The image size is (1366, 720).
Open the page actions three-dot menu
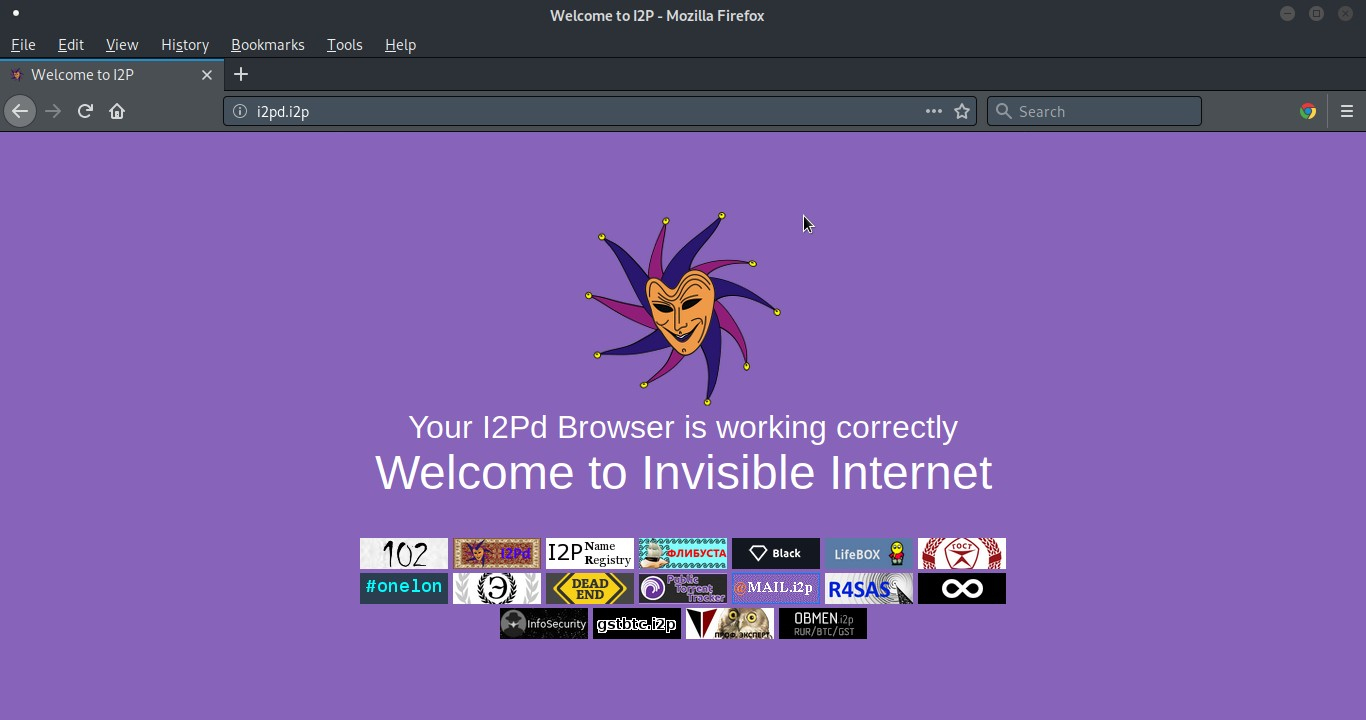(x=933, y=111)
